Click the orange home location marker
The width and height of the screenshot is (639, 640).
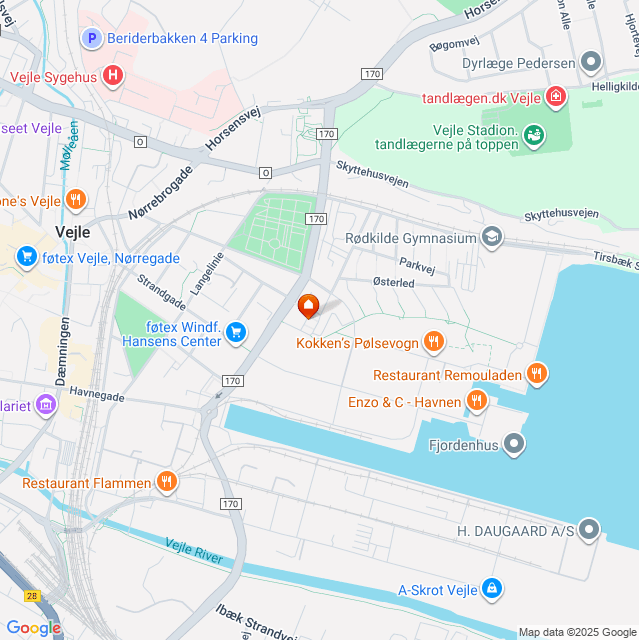click(x=308, y=306)
